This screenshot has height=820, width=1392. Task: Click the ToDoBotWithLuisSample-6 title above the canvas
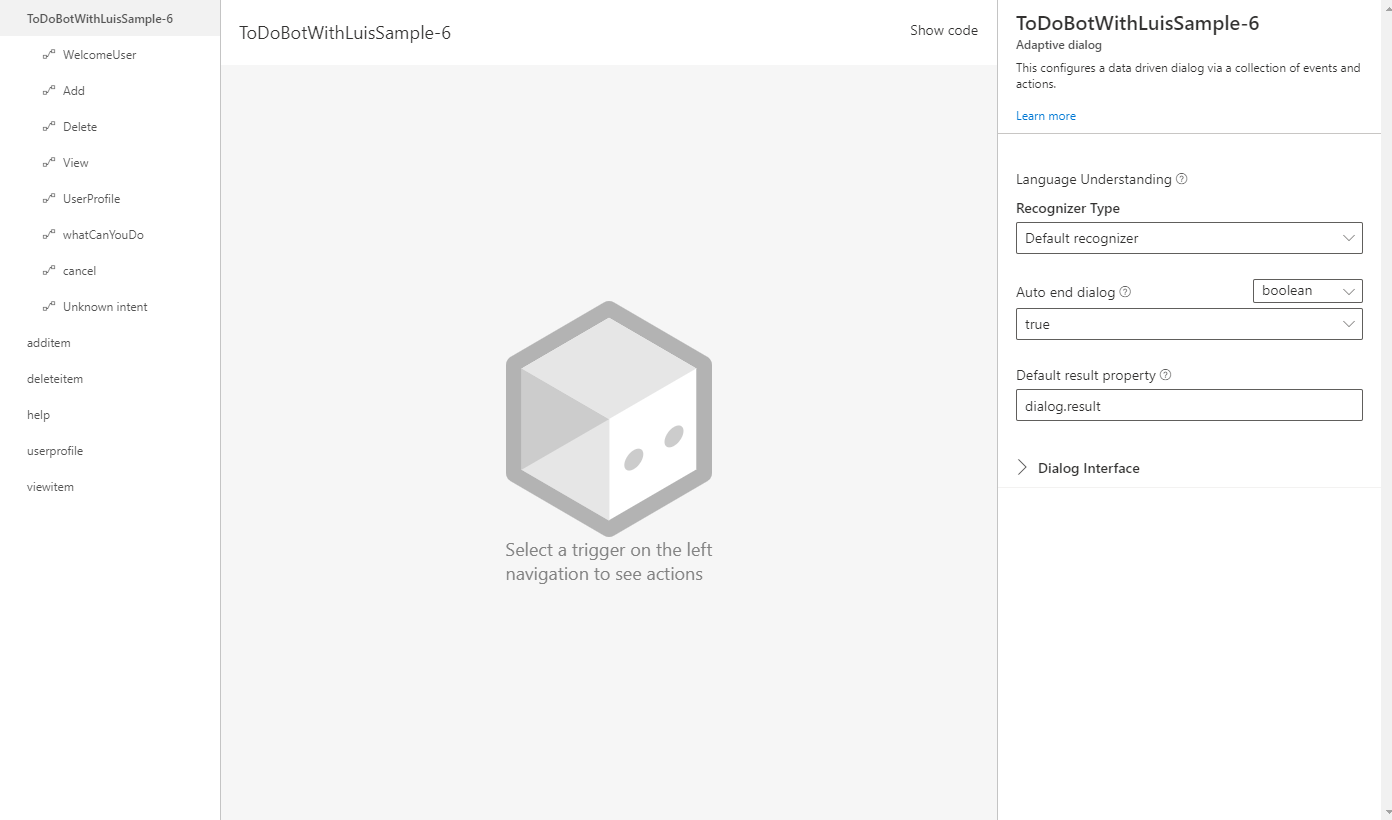[x=345, y=33]
